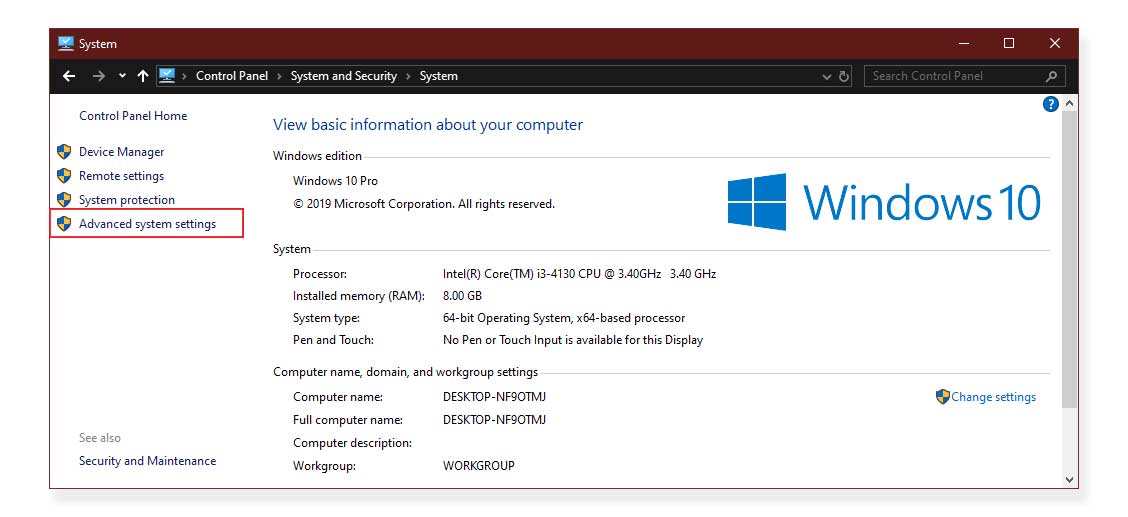Click Computer name value DESKTOP-NF9OTMJ
Viewport: 1128px width, 517px height.
[494, 397]
